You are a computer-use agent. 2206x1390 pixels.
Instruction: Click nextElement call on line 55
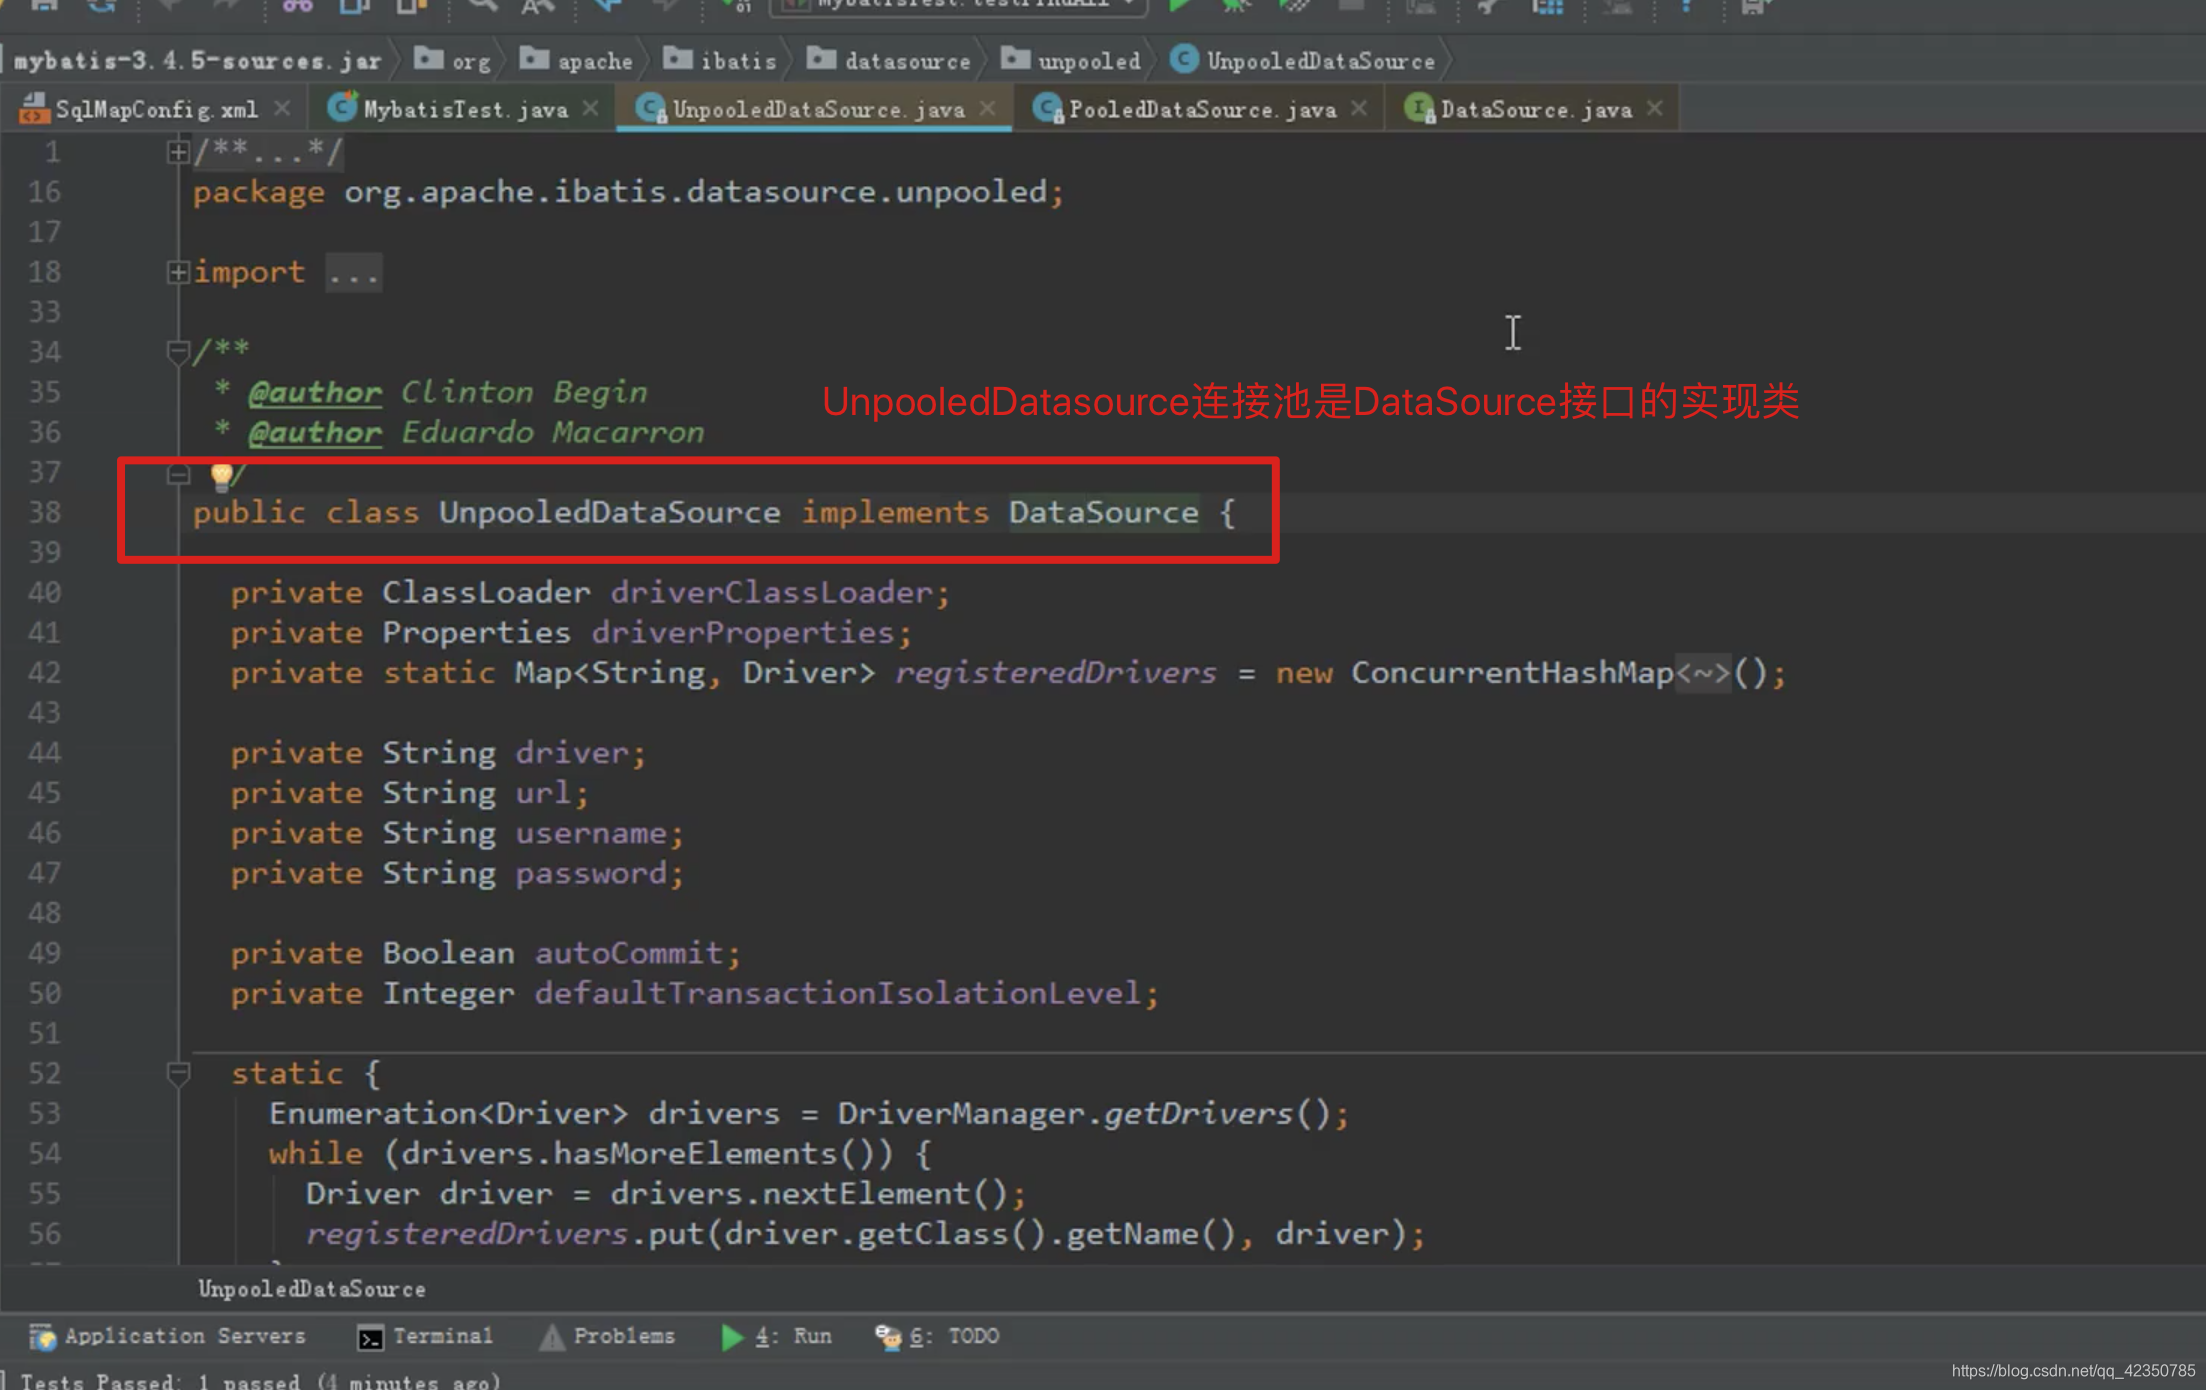[865, 1193]
